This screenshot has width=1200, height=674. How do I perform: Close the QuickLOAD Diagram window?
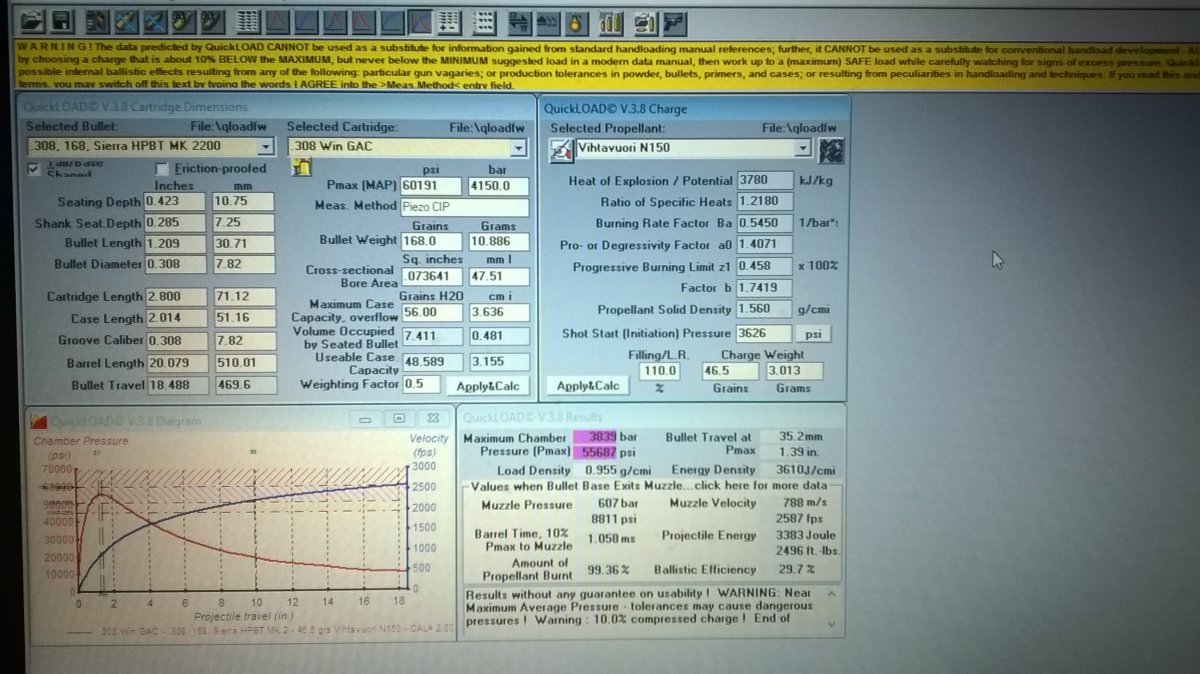(x=432, y=418)
